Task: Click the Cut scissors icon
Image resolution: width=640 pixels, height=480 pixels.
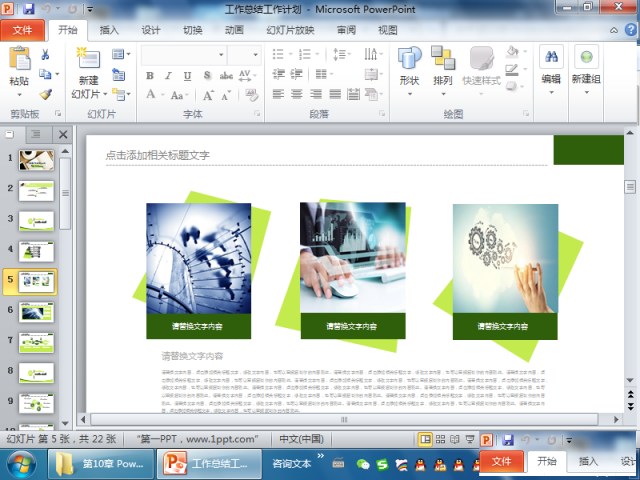Action: click(x=45, y=54)
